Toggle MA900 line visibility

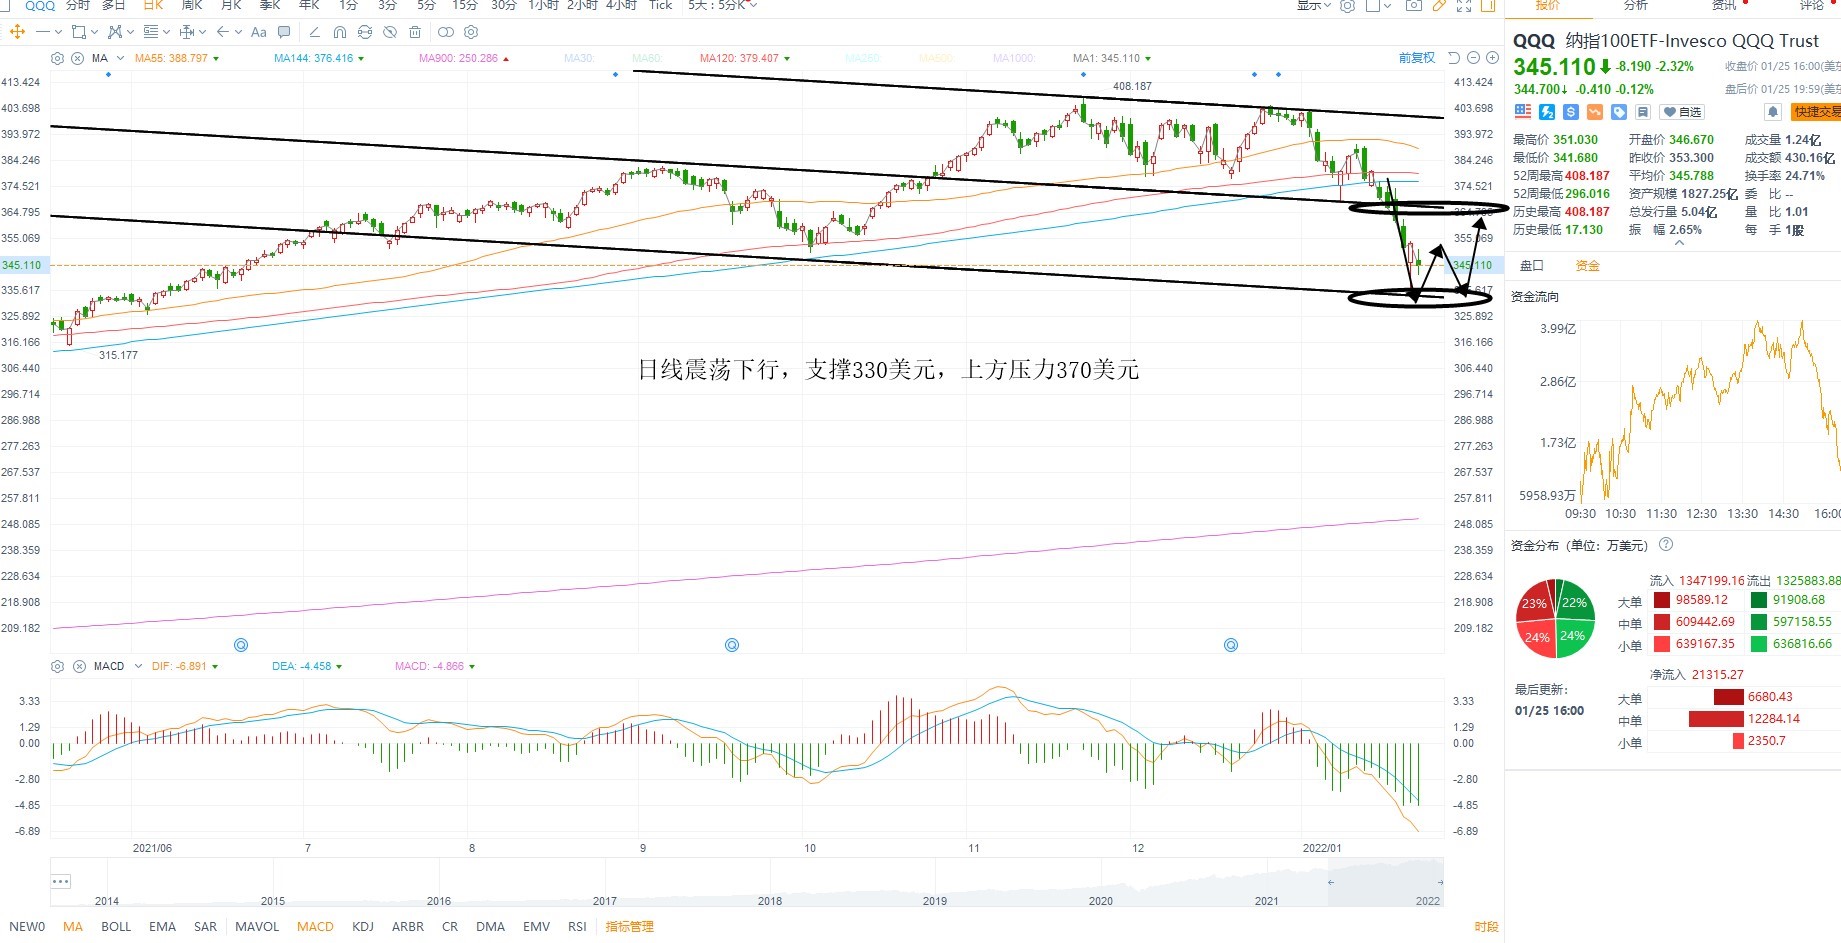click(x=463, y=58)
